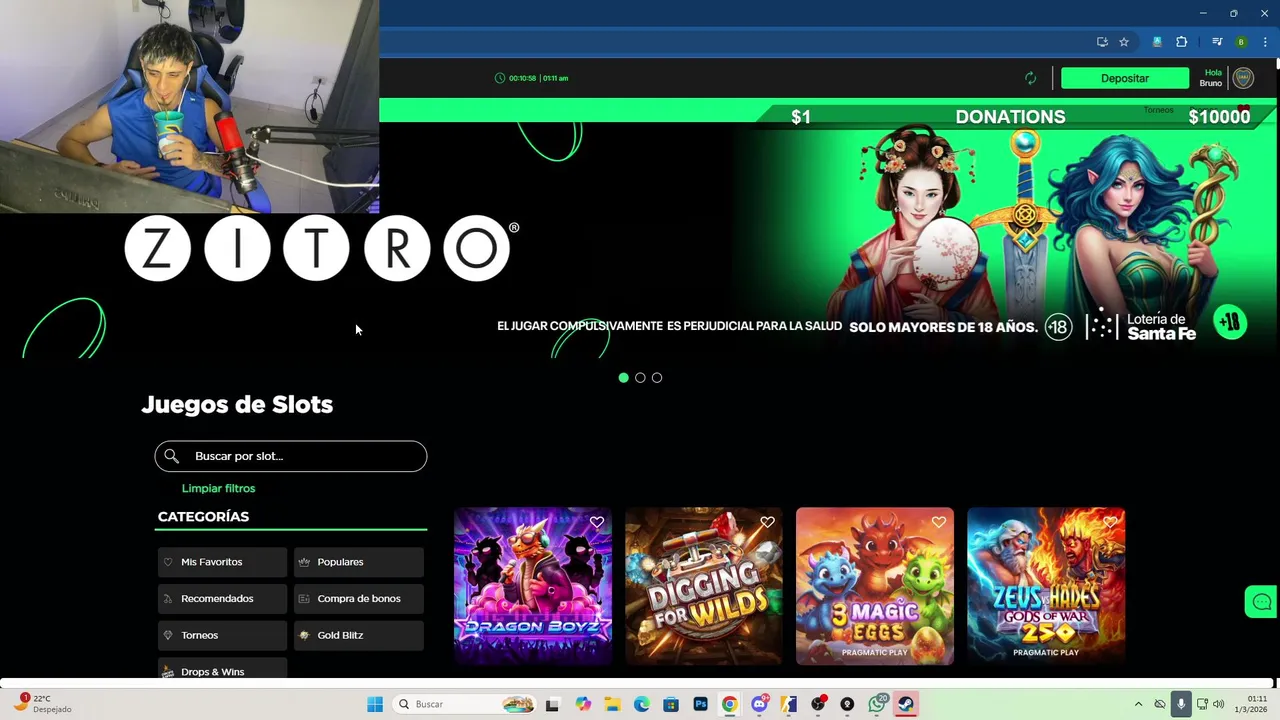Click the install app icon in address bar
This screenshot has width=1280, height=720.
click(1102, 42)
